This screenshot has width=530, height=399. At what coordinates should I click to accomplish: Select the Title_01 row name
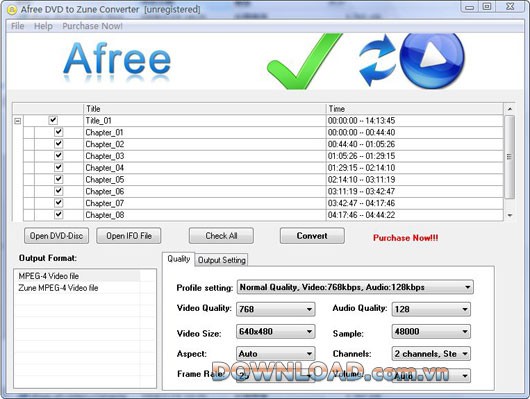pos(98,120)
